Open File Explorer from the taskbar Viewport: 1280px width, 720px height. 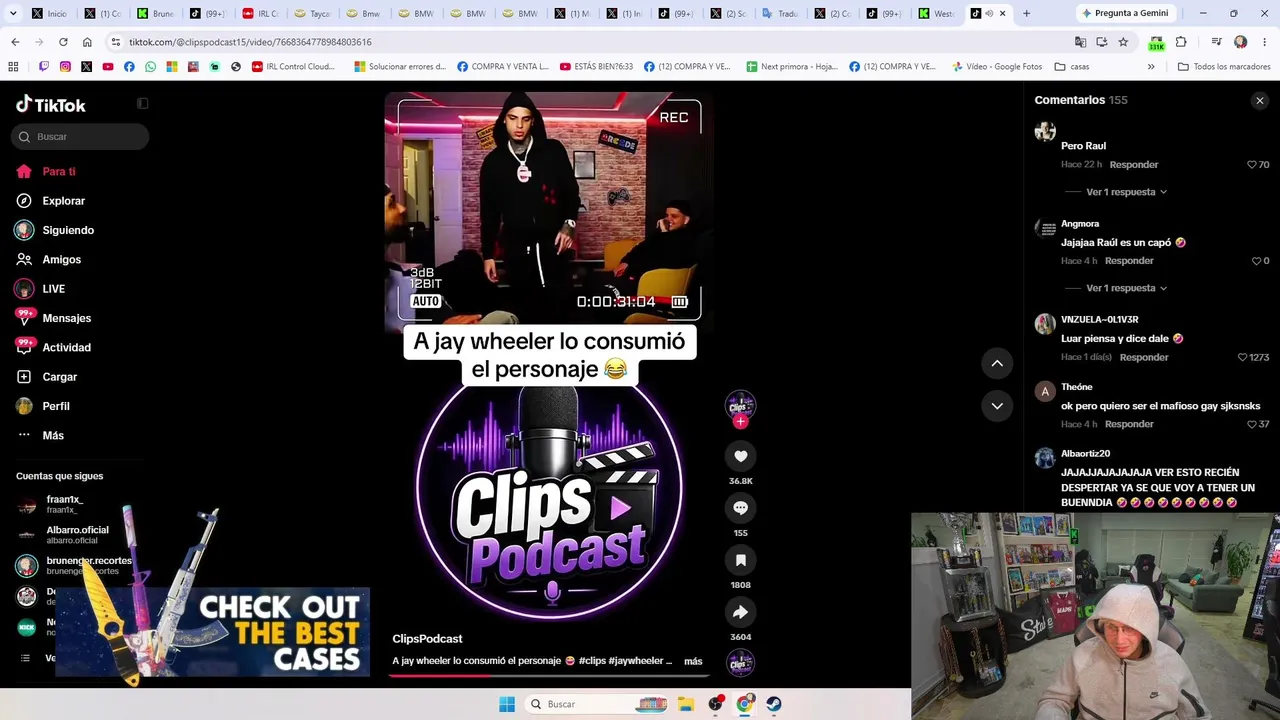[x=686, y=704]
